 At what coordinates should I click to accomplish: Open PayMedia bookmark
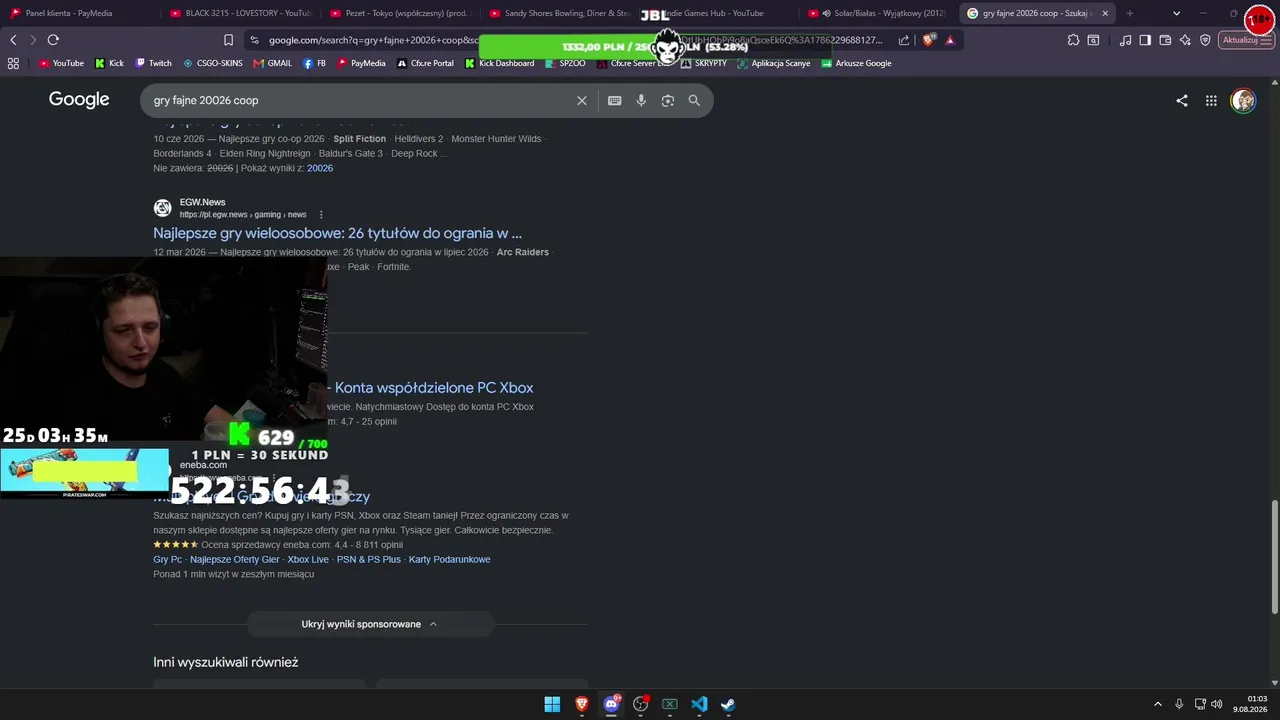click(361, 63)
